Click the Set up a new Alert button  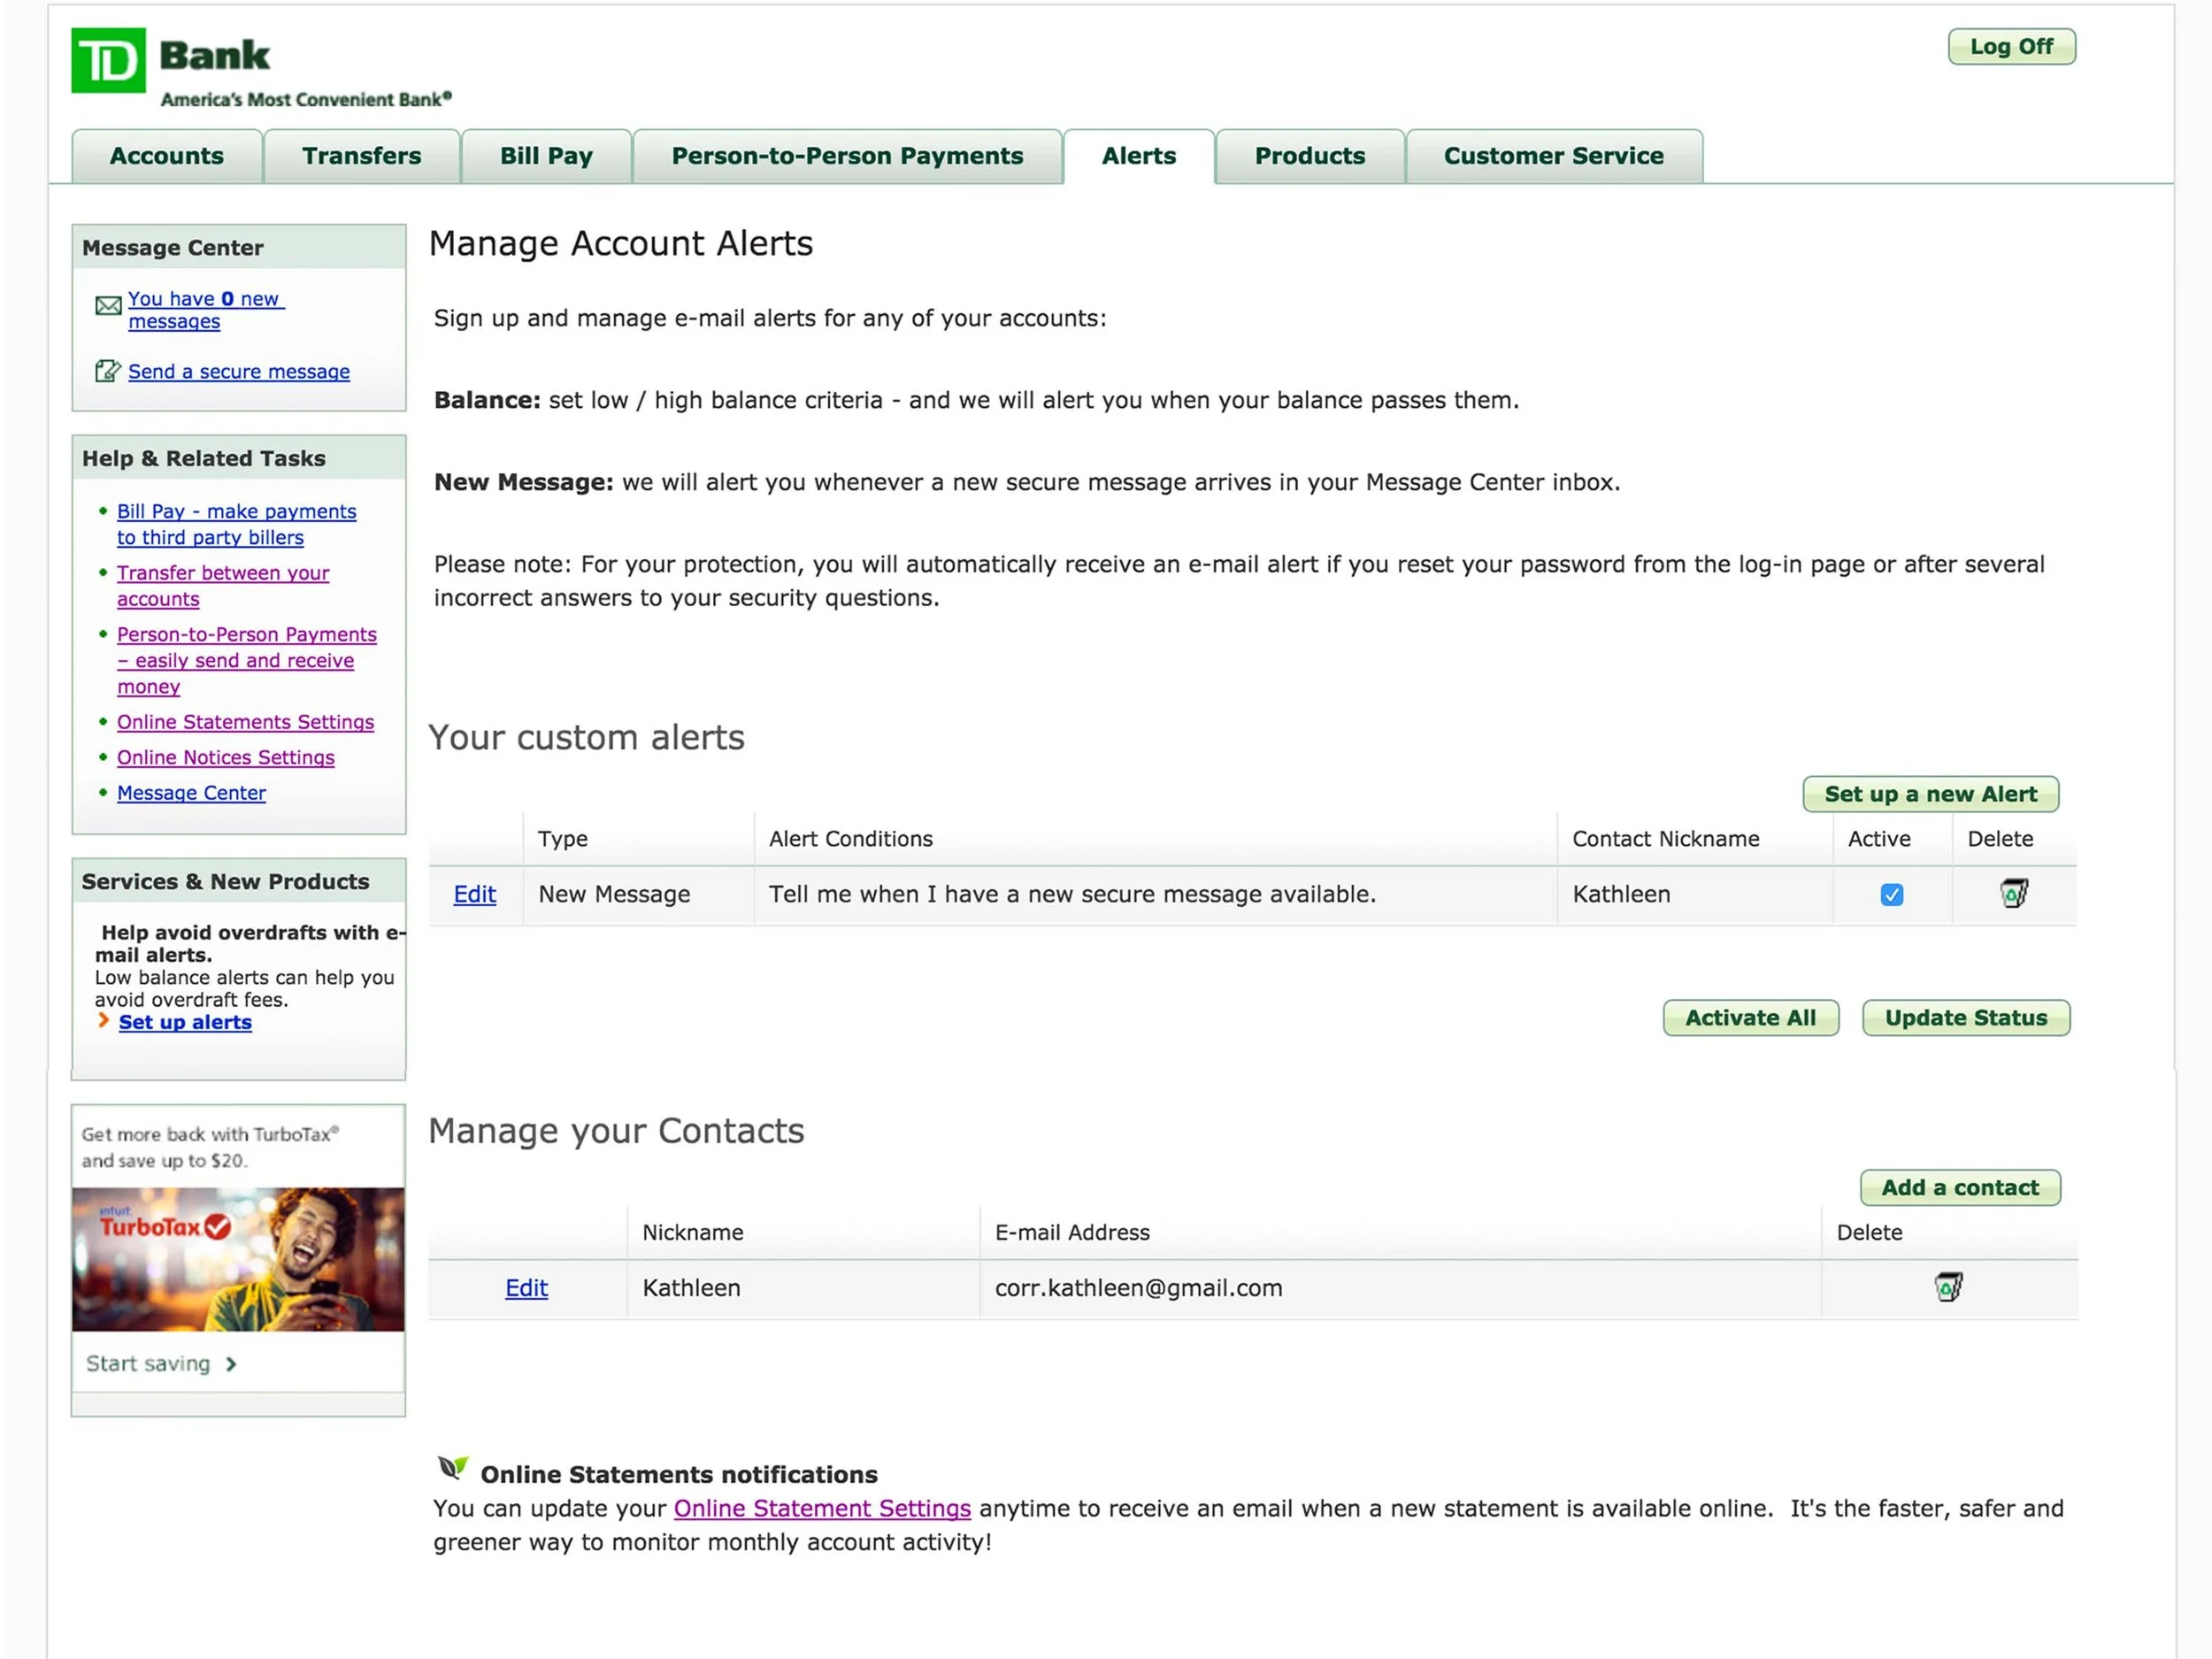click(x=1930, y=794)
